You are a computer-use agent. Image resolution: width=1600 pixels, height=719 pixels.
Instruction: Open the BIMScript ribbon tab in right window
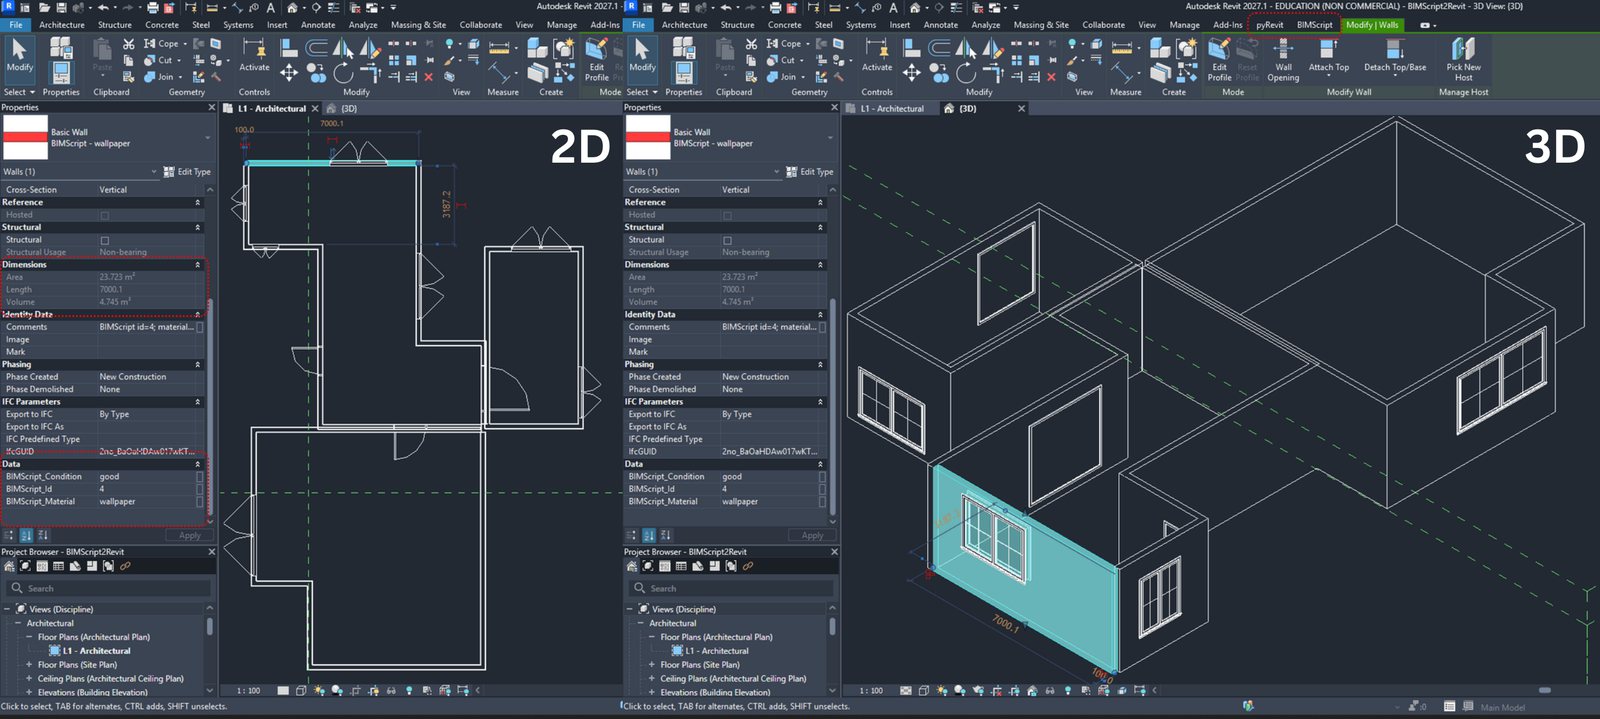[x=1314, y=25]
